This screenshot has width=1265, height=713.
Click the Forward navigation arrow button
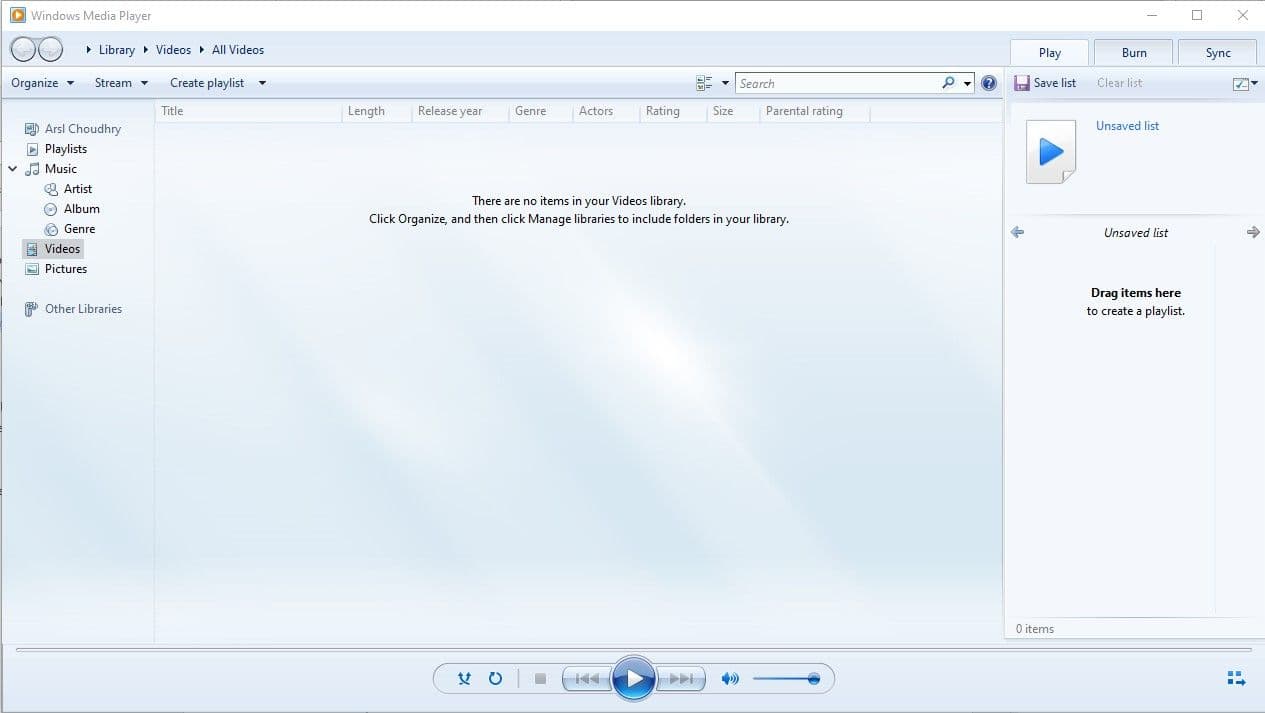click(50, 49)
